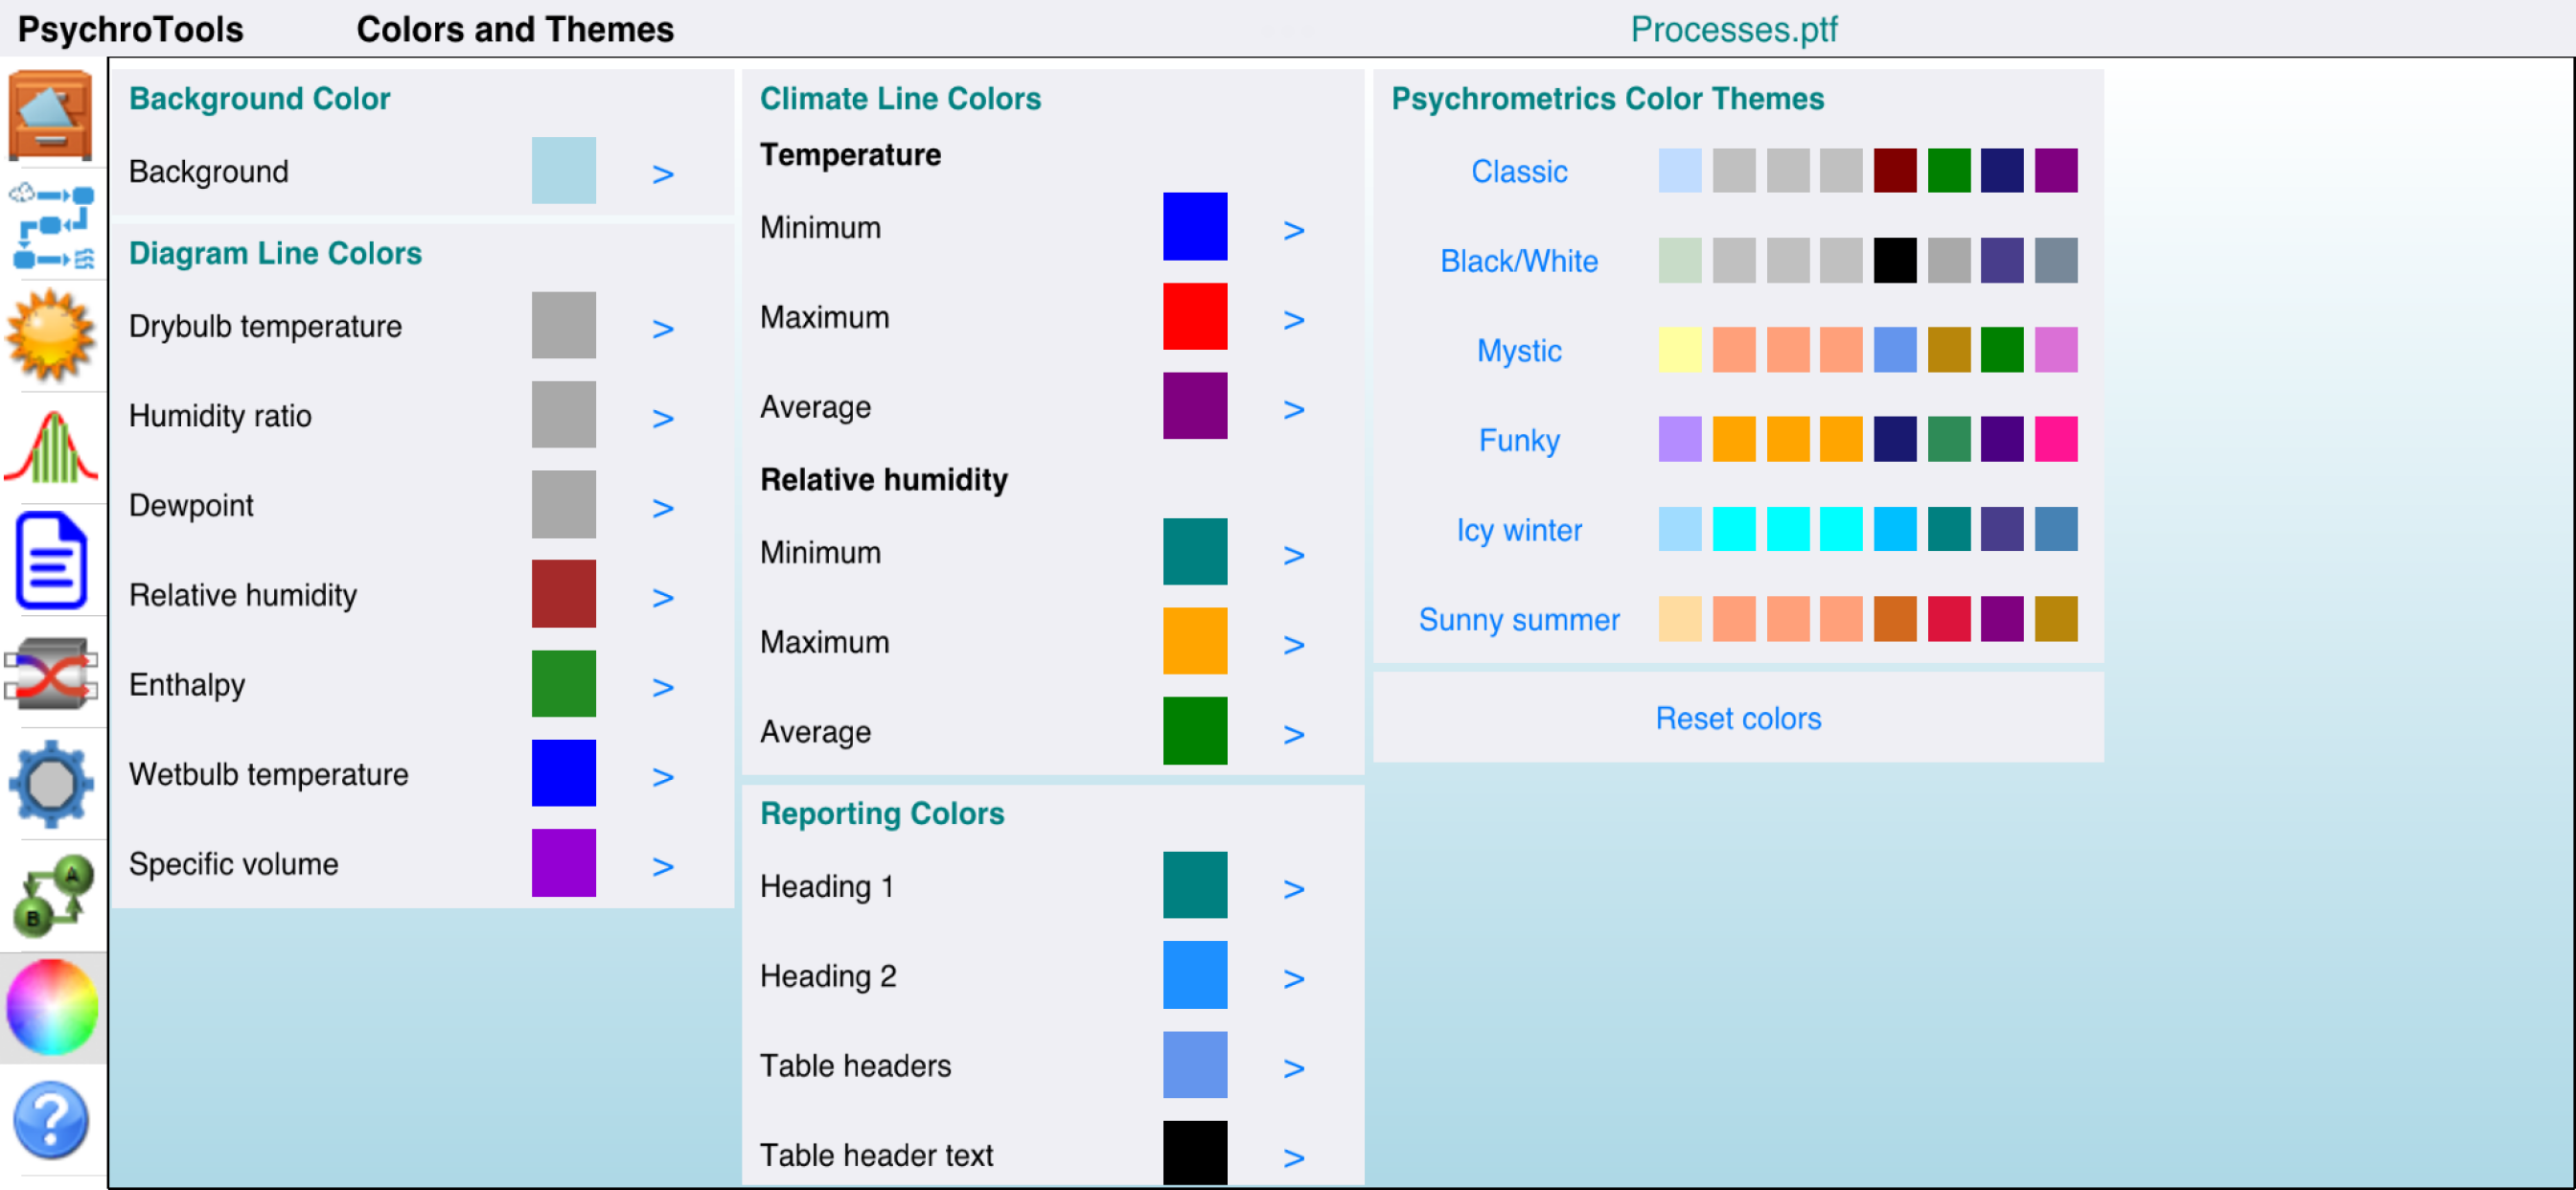Click the teal Relative humidity Minimum swatch

1194,551
